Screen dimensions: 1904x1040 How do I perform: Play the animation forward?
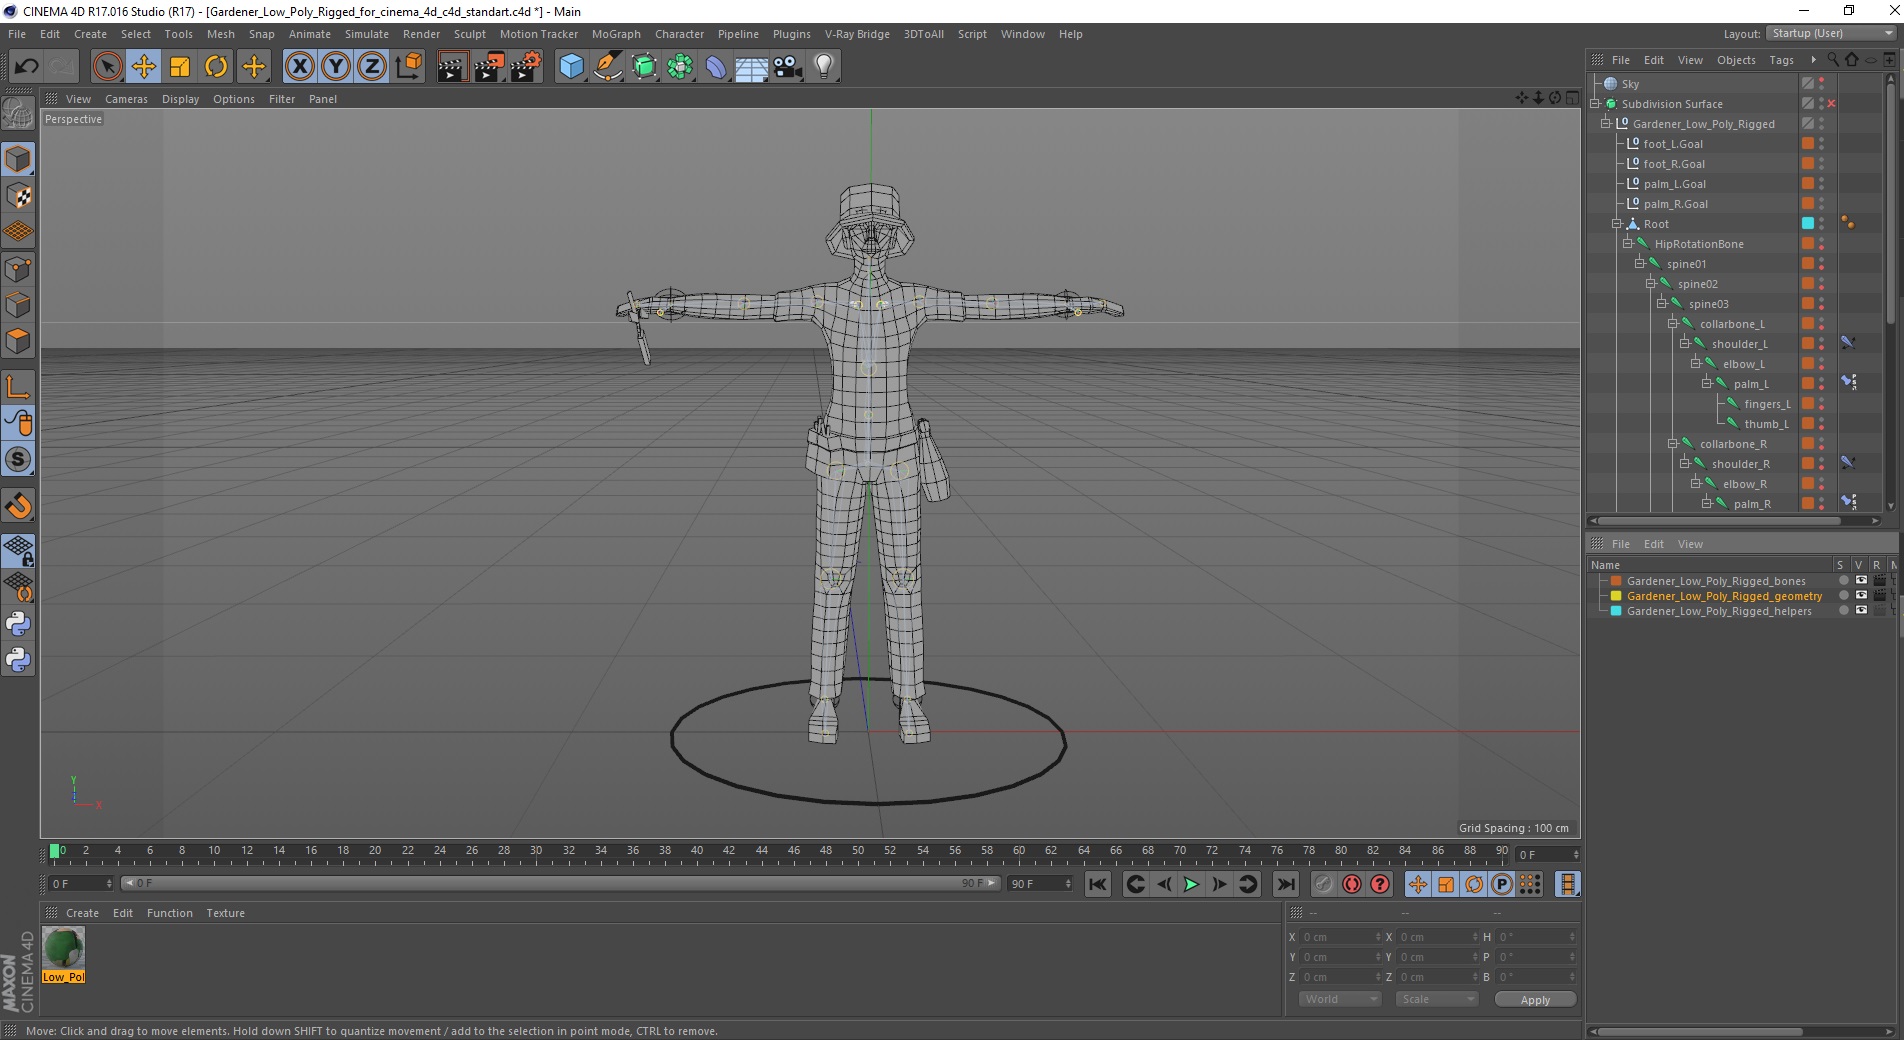pyautogui.click(x=1191, y=884)
